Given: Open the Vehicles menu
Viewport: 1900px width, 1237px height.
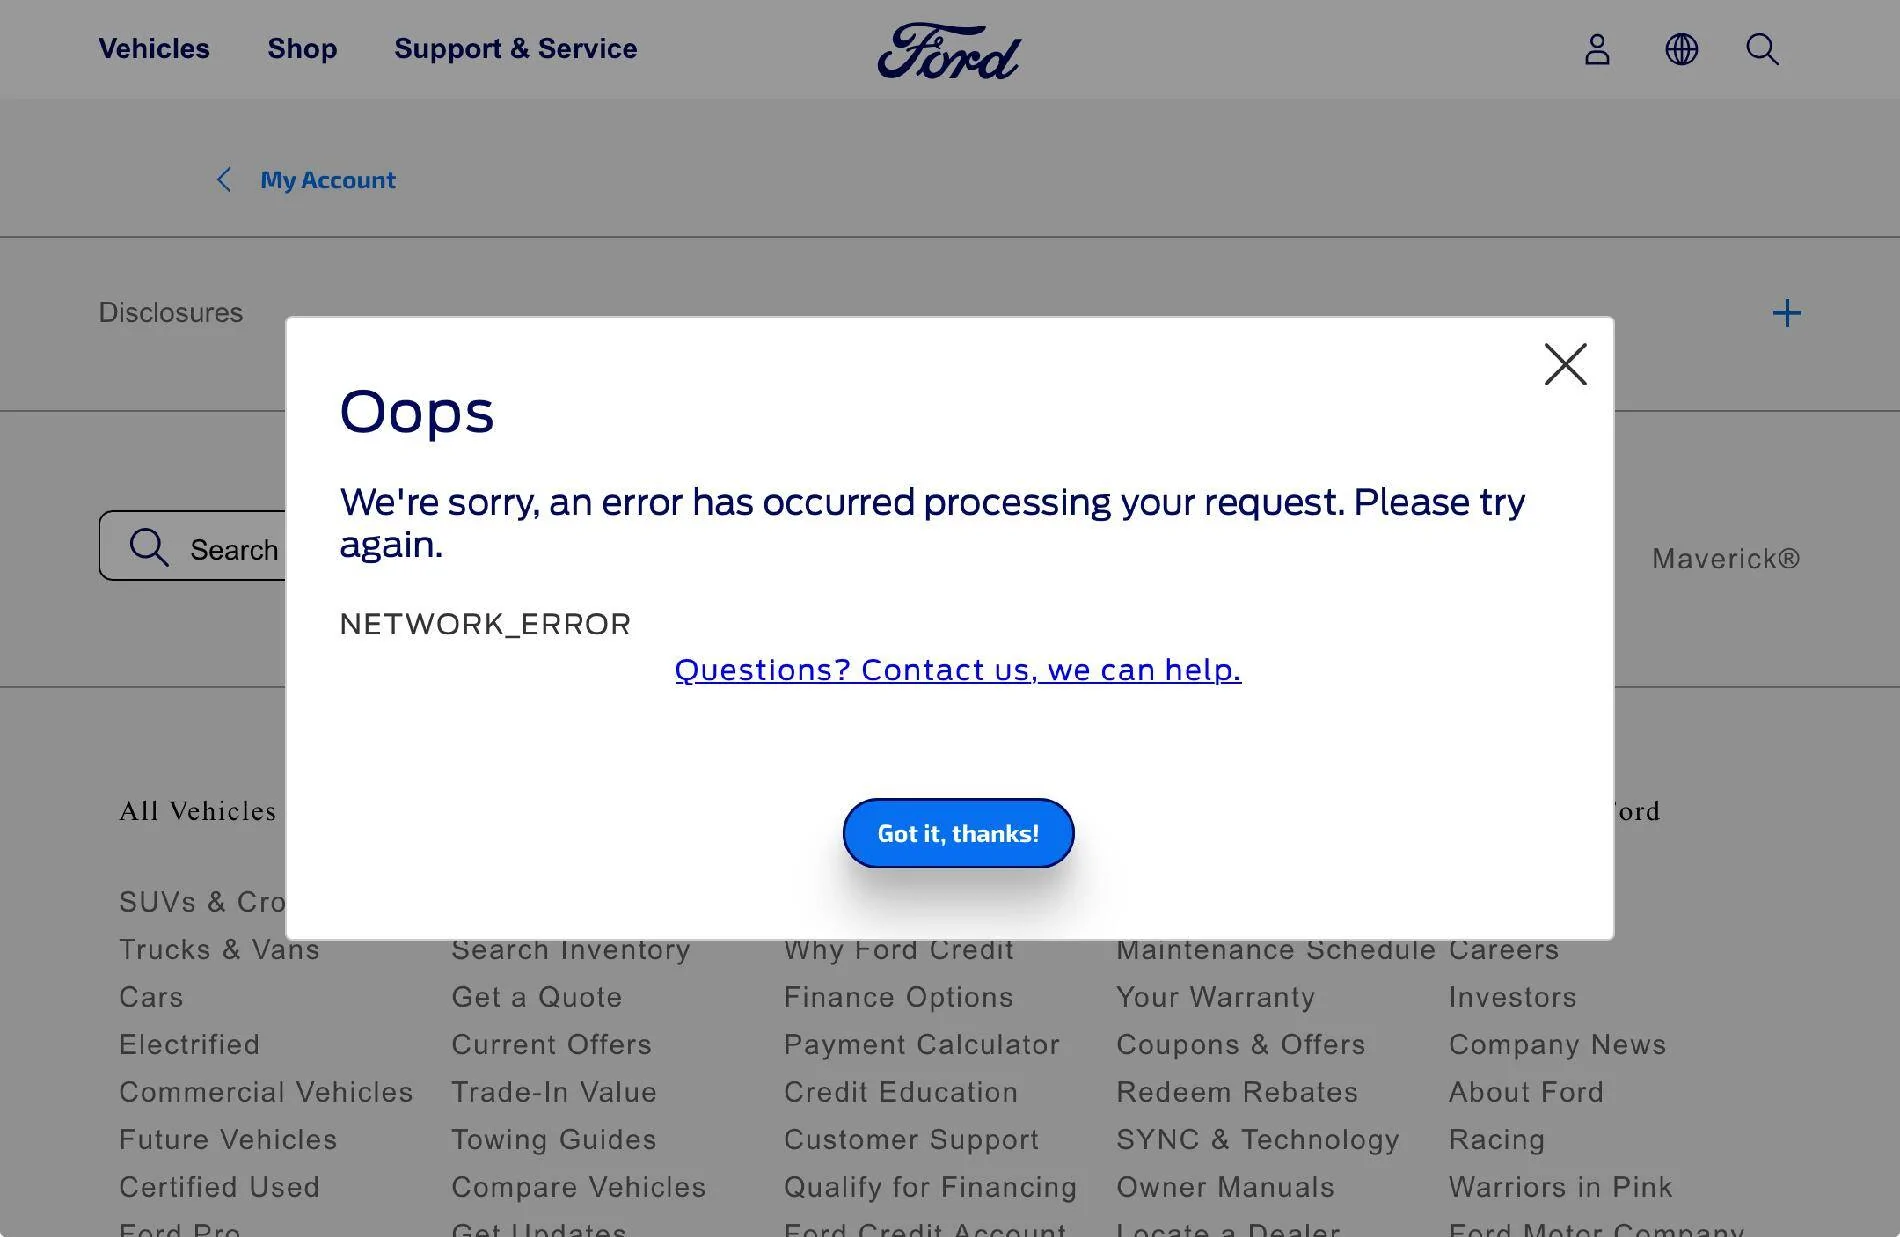Looking at the screenshot, I should (x=154, y=48).
